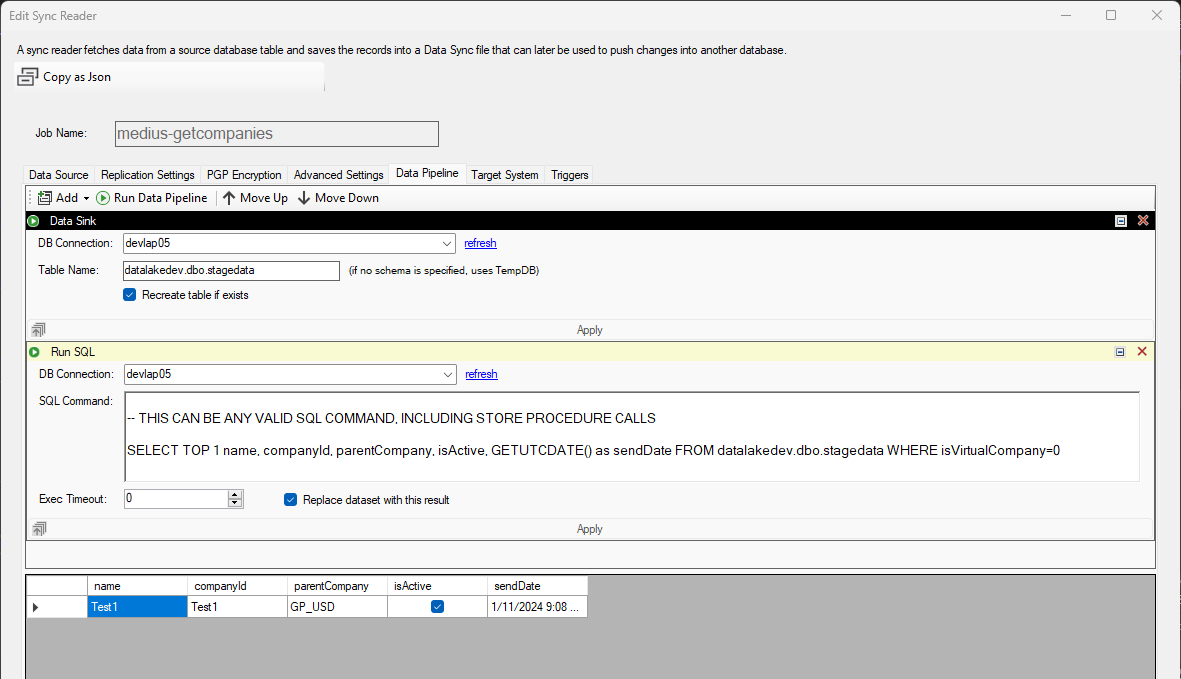The width and height of the screenshot is (1181, 679).
Task: Click the Move Down arrow icon
Action: pos(304,198)
